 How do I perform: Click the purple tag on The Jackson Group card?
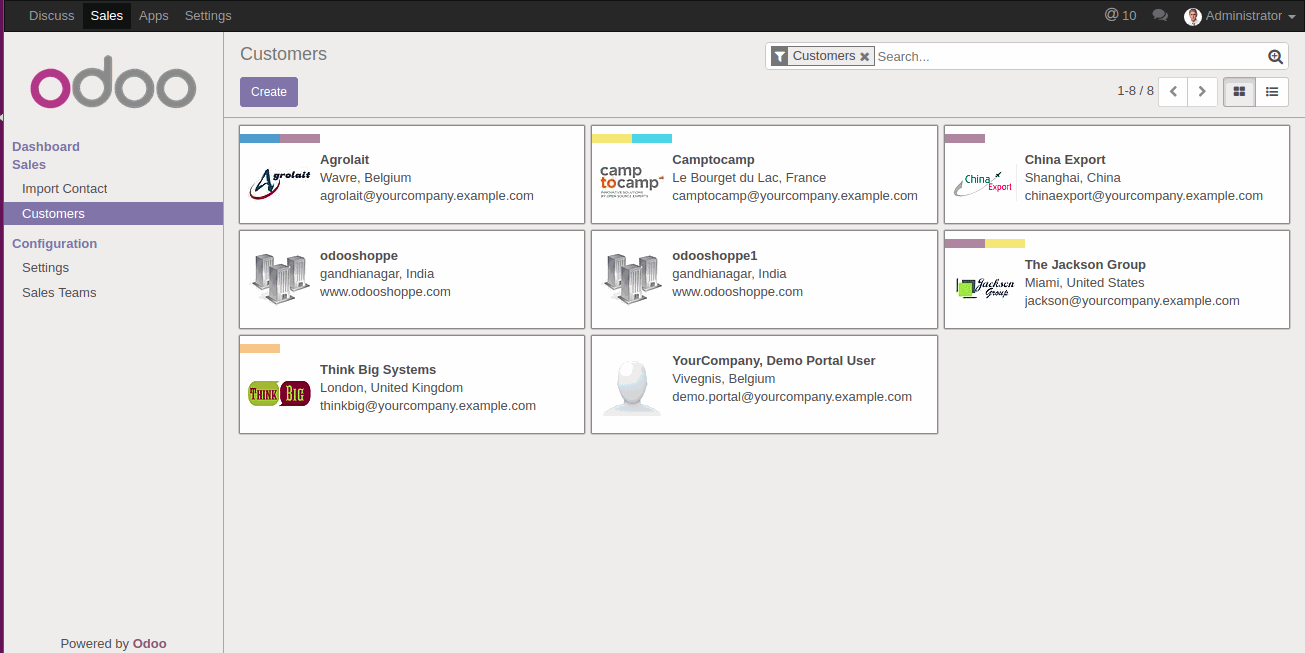[x=965, y=244]
